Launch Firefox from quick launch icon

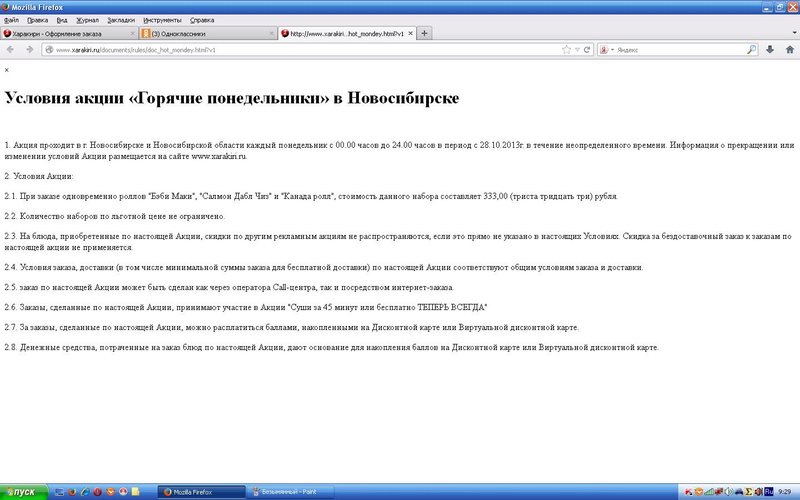click(x=72, y=492)
